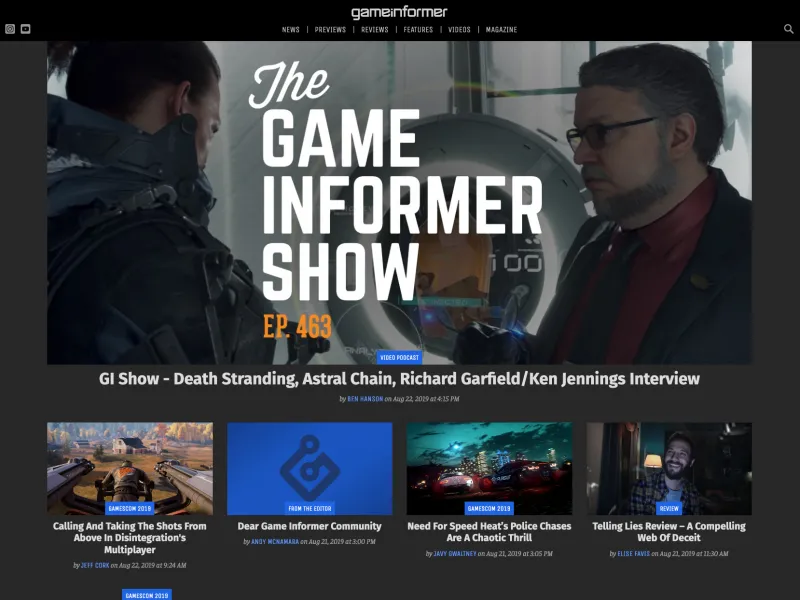The height and width of the screenshot is (600, 800).
Task: Click the VIDEO PODCAST badge
Action: tap(400, 356)
